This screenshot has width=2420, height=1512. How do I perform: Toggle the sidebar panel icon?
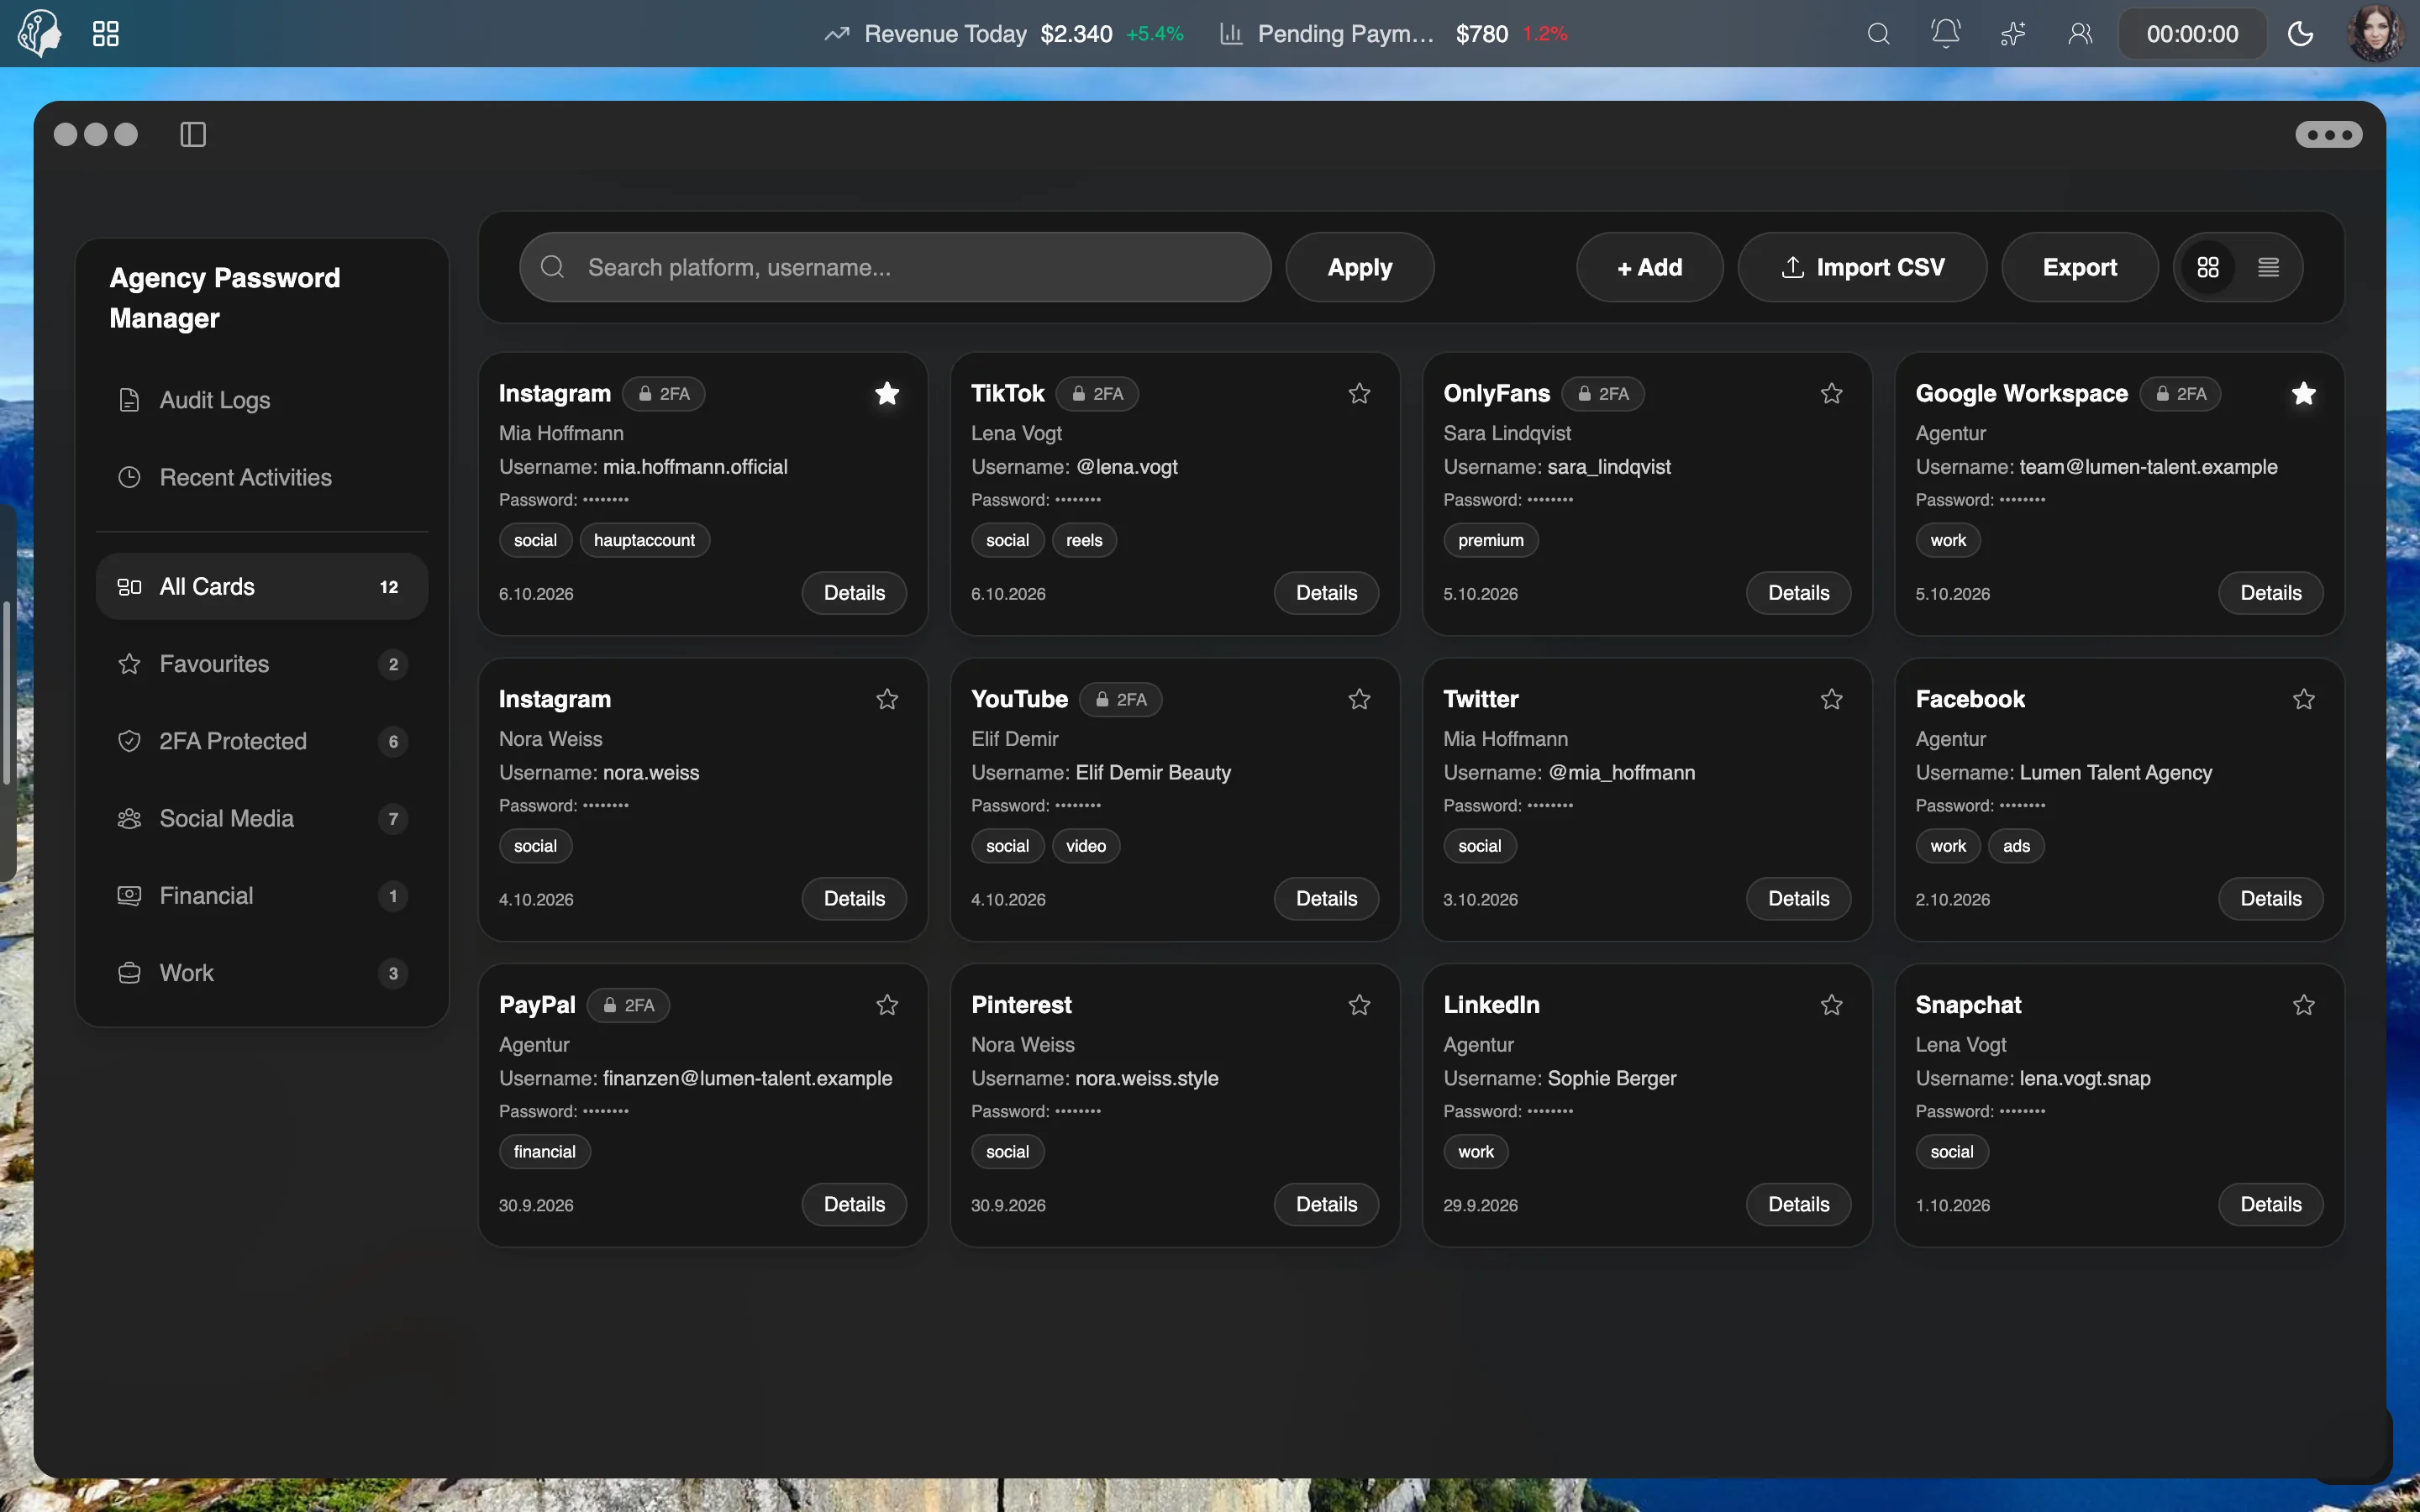coord(193,134)
